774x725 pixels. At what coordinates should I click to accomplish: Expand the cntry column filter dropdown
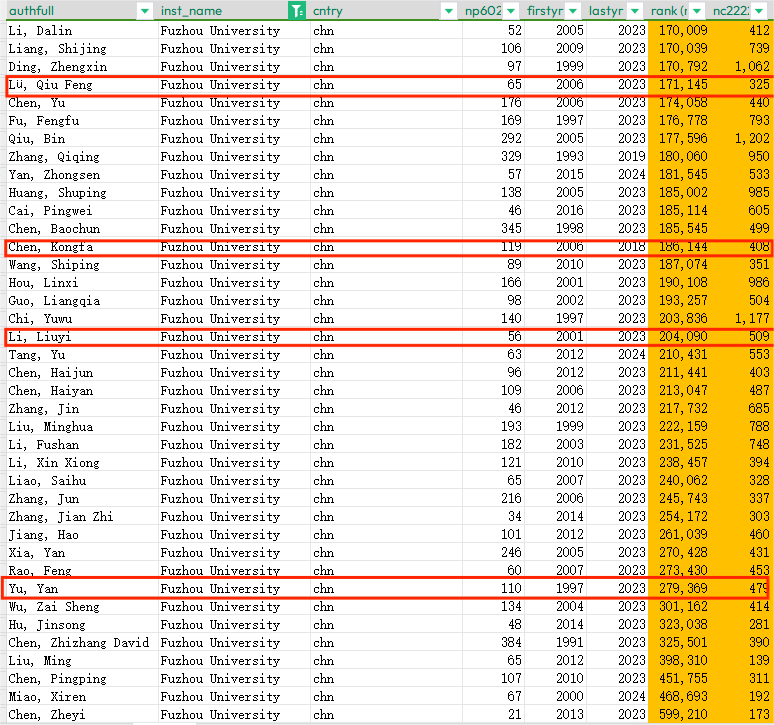click(x=449, y=11)
